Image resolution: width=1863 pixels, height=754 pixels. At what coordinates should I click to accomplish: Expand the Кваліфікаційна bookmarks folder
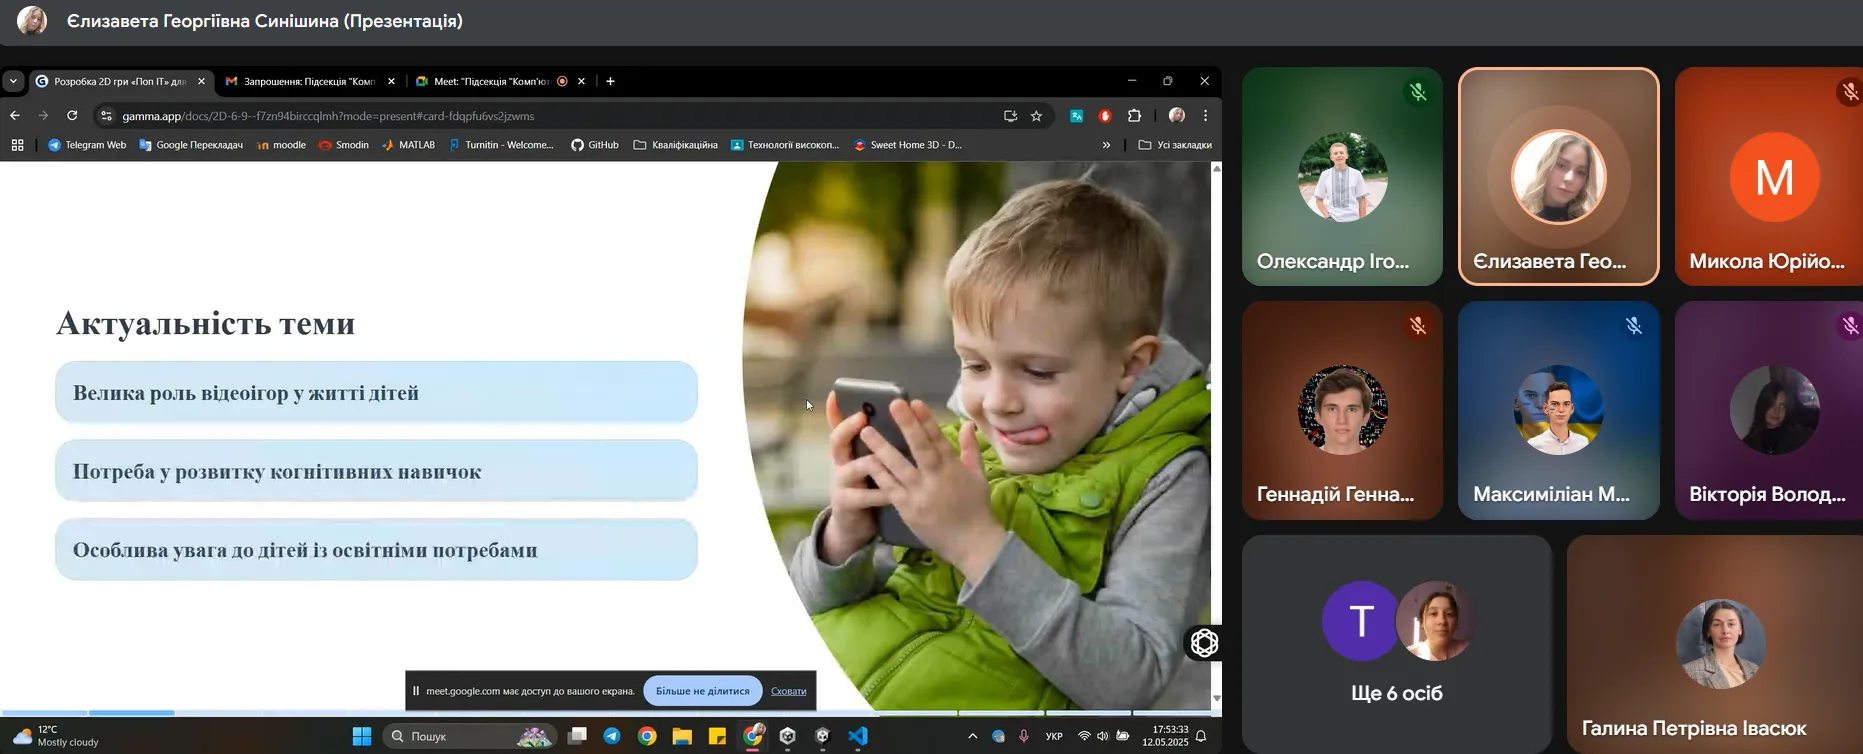[x=676, y=145]
